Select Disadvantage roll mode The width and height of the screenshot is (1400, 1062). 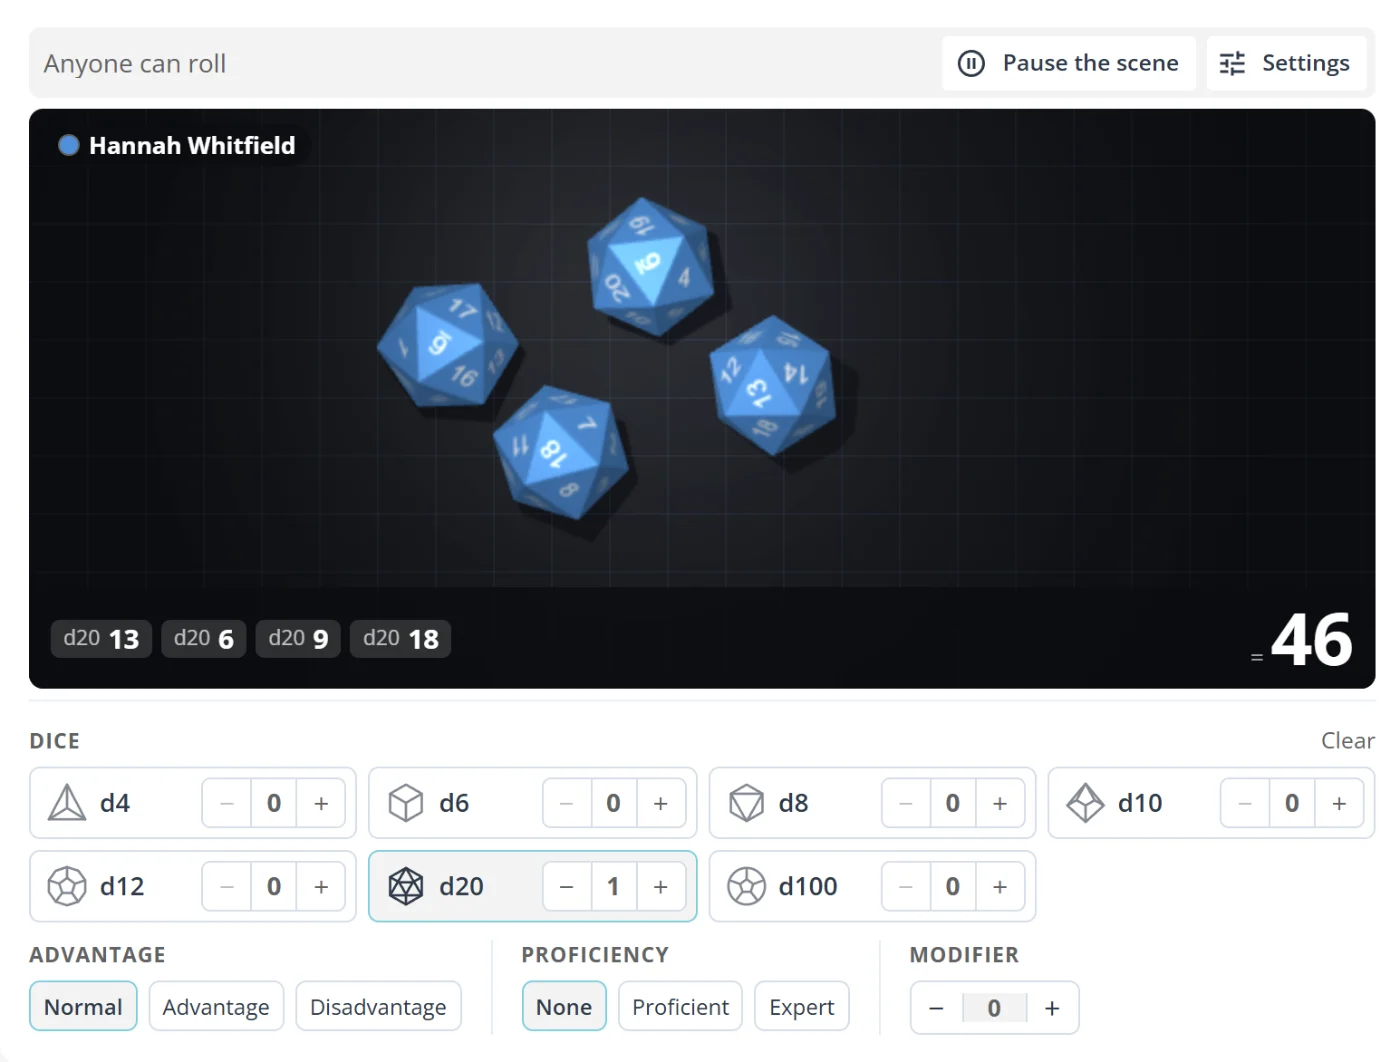coord(378,1007)
